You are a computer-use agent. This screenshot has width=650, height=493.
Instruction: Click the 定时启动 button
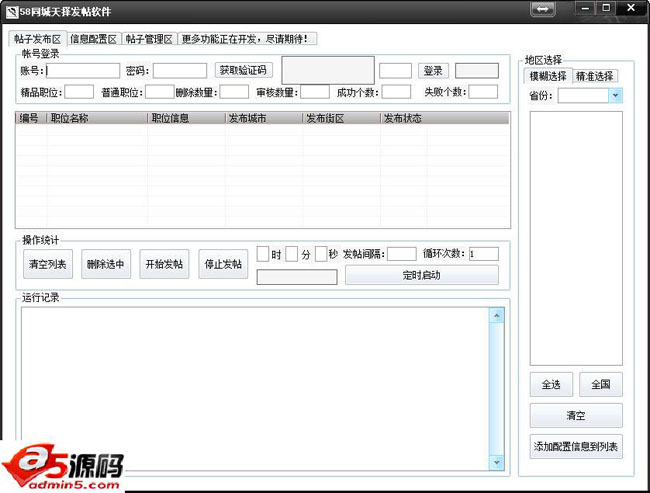tap(422, 275)
